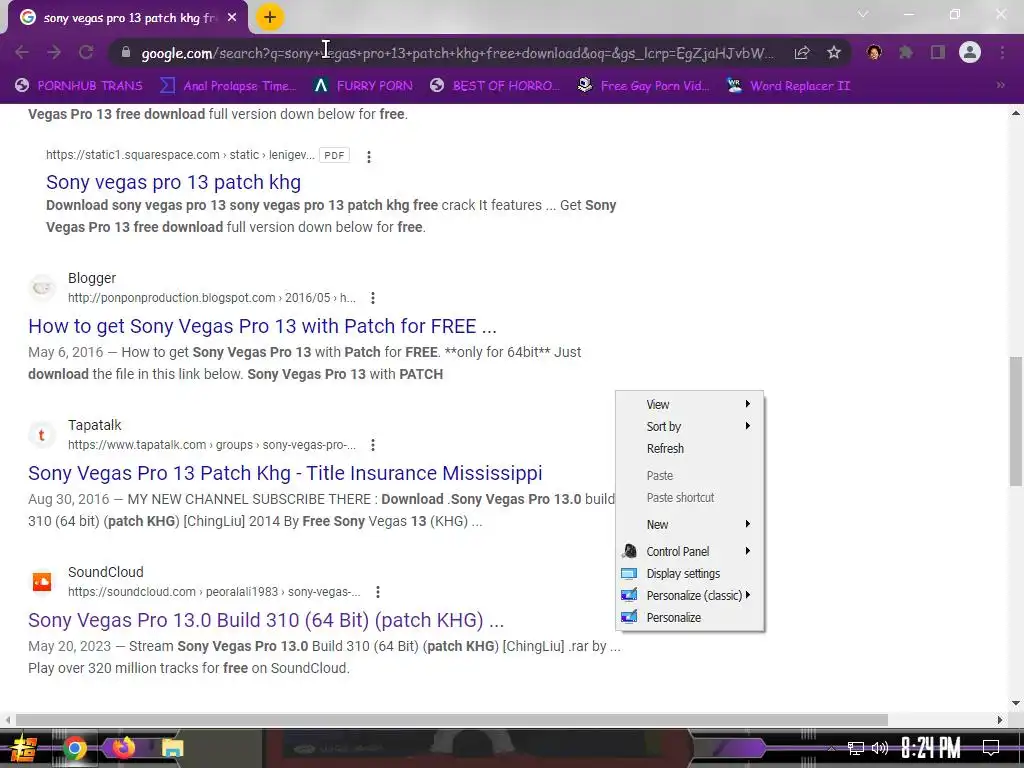Screen dimensions: 1024x768
Task: Open the network tray icon
Action: 856,748
